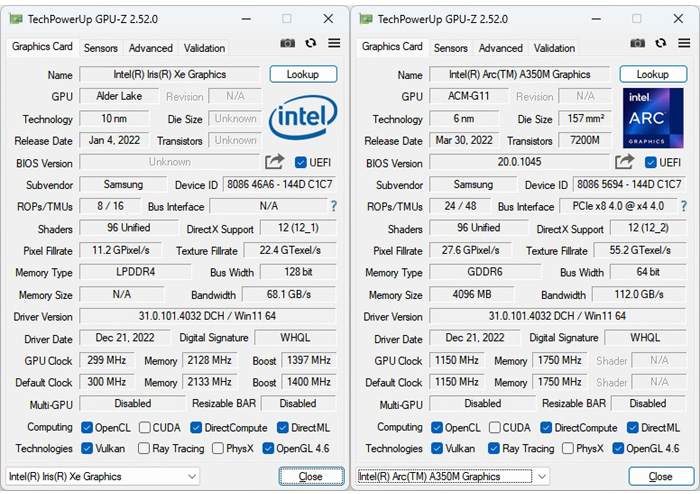Toggle CUDA checkbox in left window
The height and width of the screenshot is (494, 700).
pos(145,428)
